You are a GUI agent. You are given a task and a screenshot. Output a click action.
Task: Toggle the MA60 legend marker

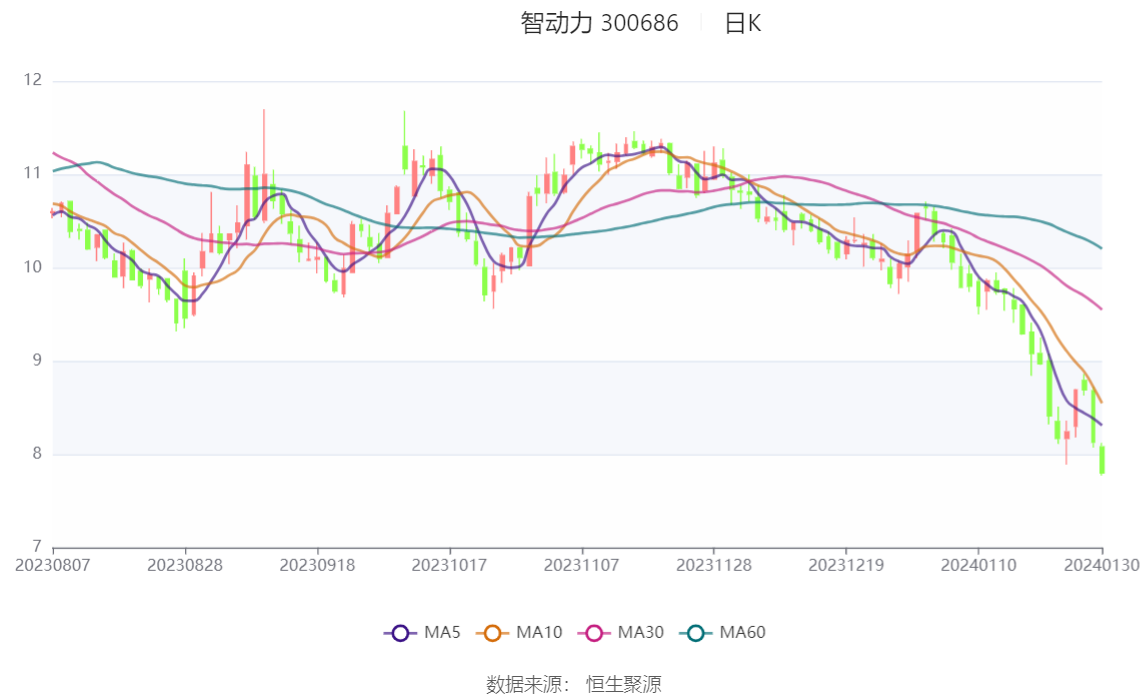pos(696,633)
